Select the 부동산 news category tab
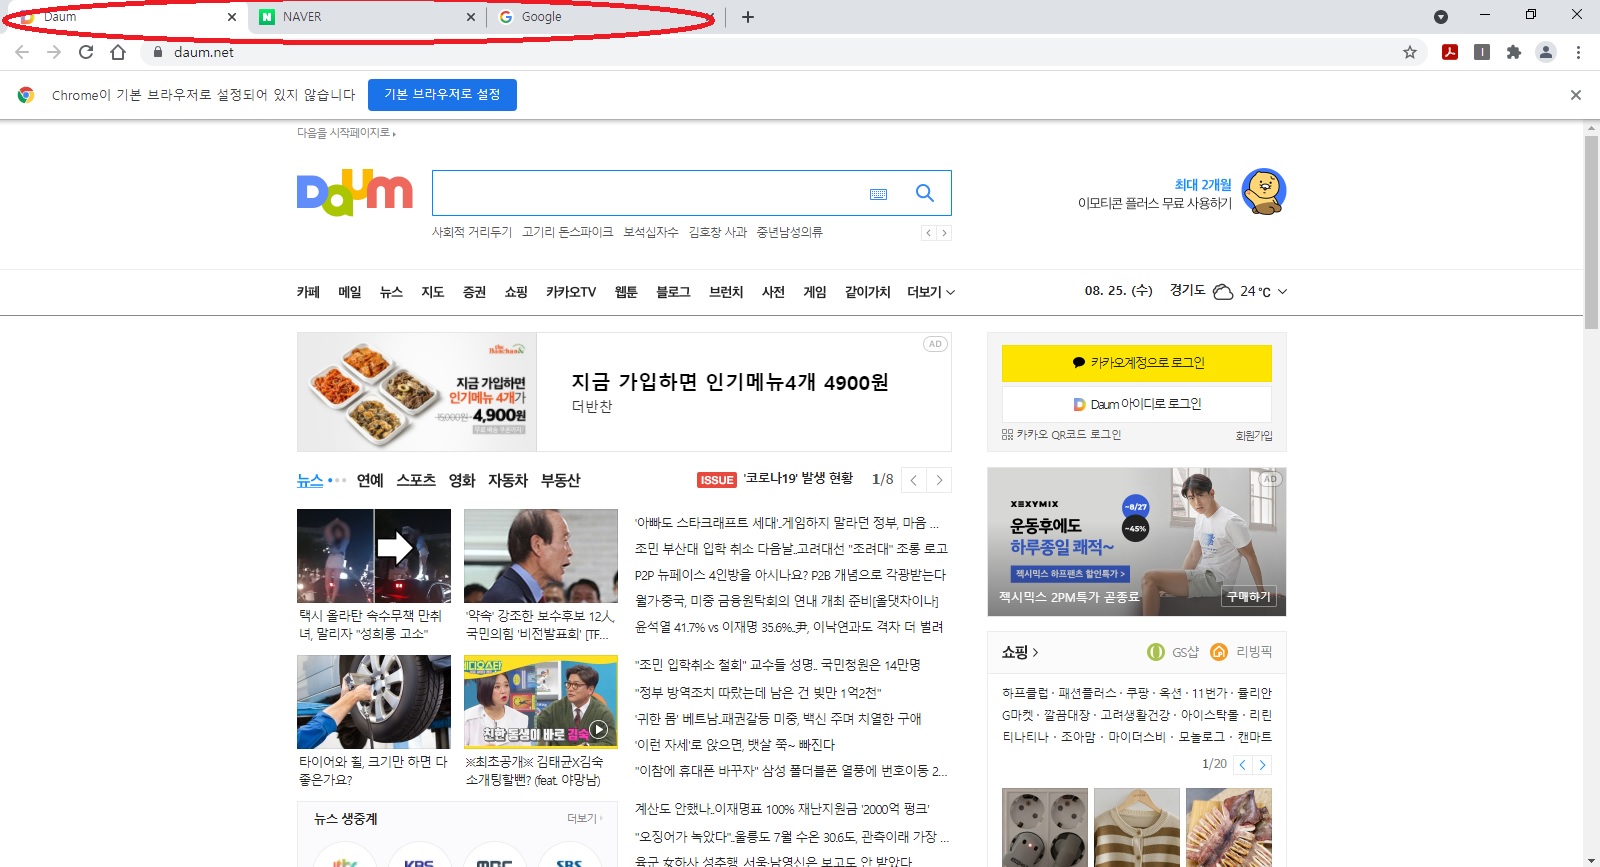This screenshot has height=867, width=1600. (561, 480)
